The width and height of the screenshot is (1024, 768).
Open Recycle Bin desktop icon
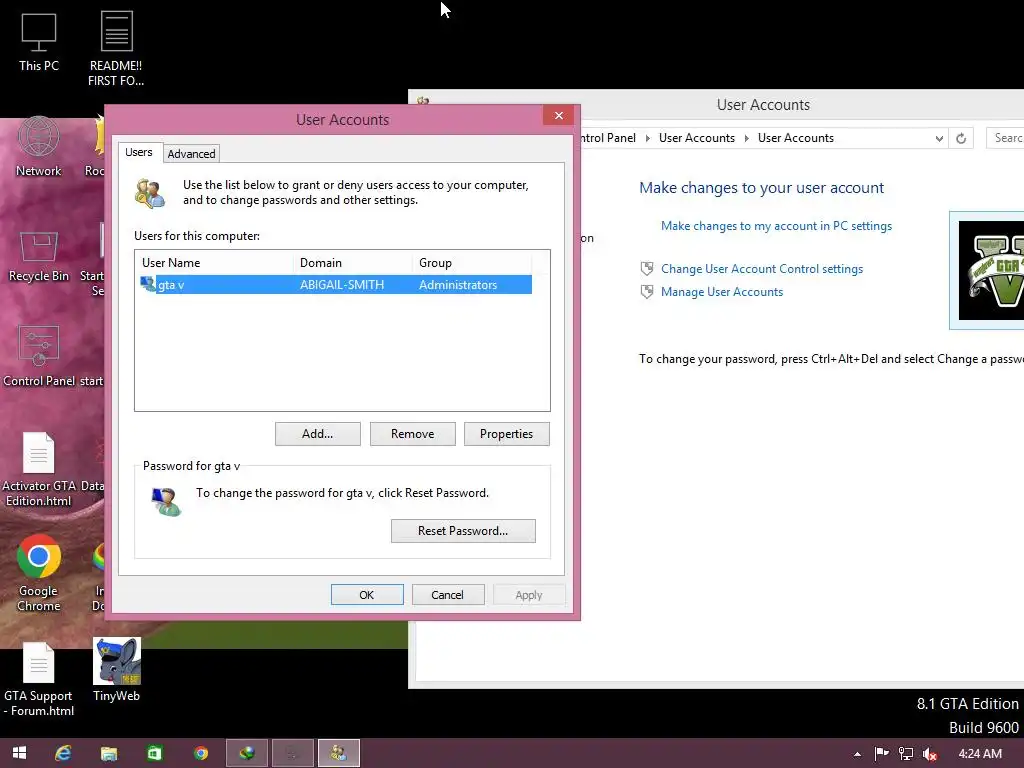(39, 256)
